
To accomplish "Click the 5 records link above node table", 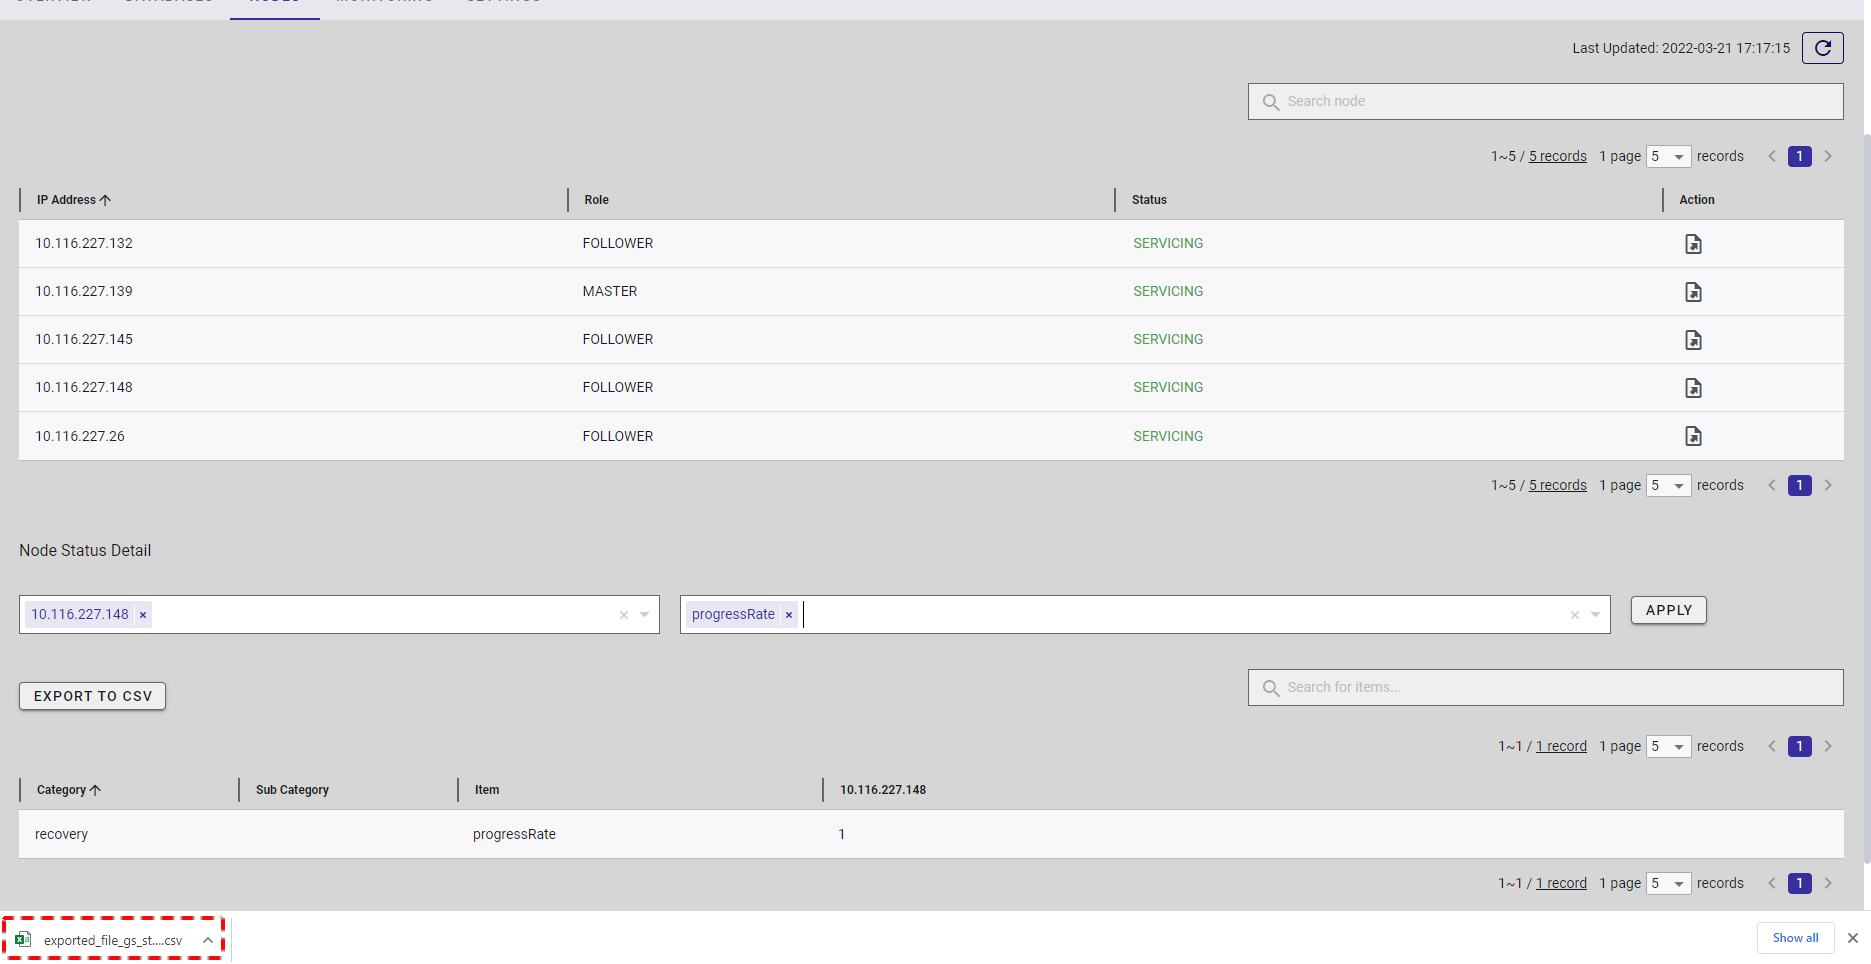I will [1557, 157].
